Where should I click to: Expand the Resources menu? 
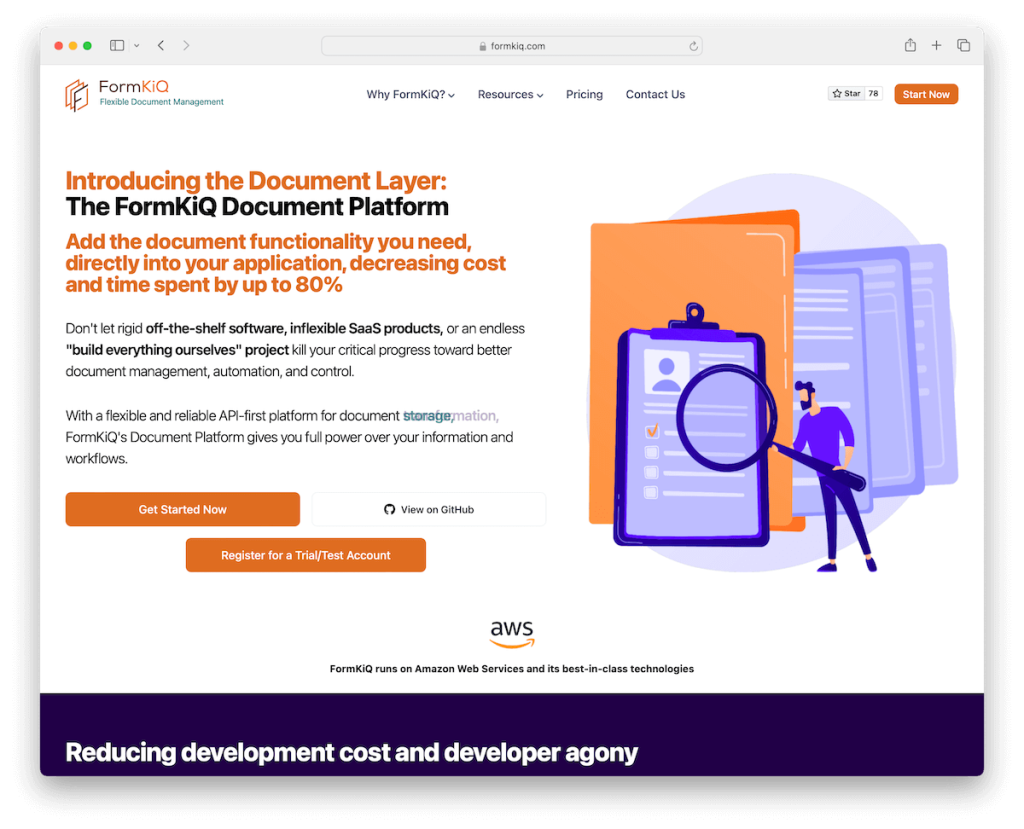pos(510,94)
